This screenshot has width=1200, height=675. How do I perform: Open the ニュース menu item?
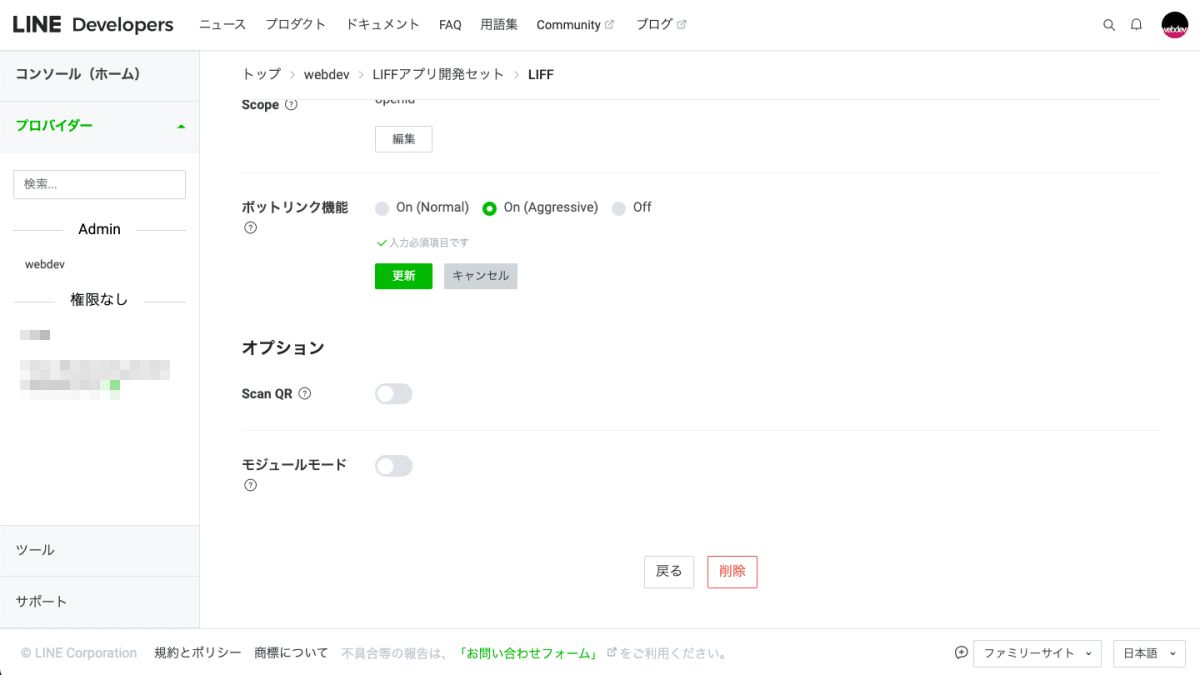pos(222,25)
